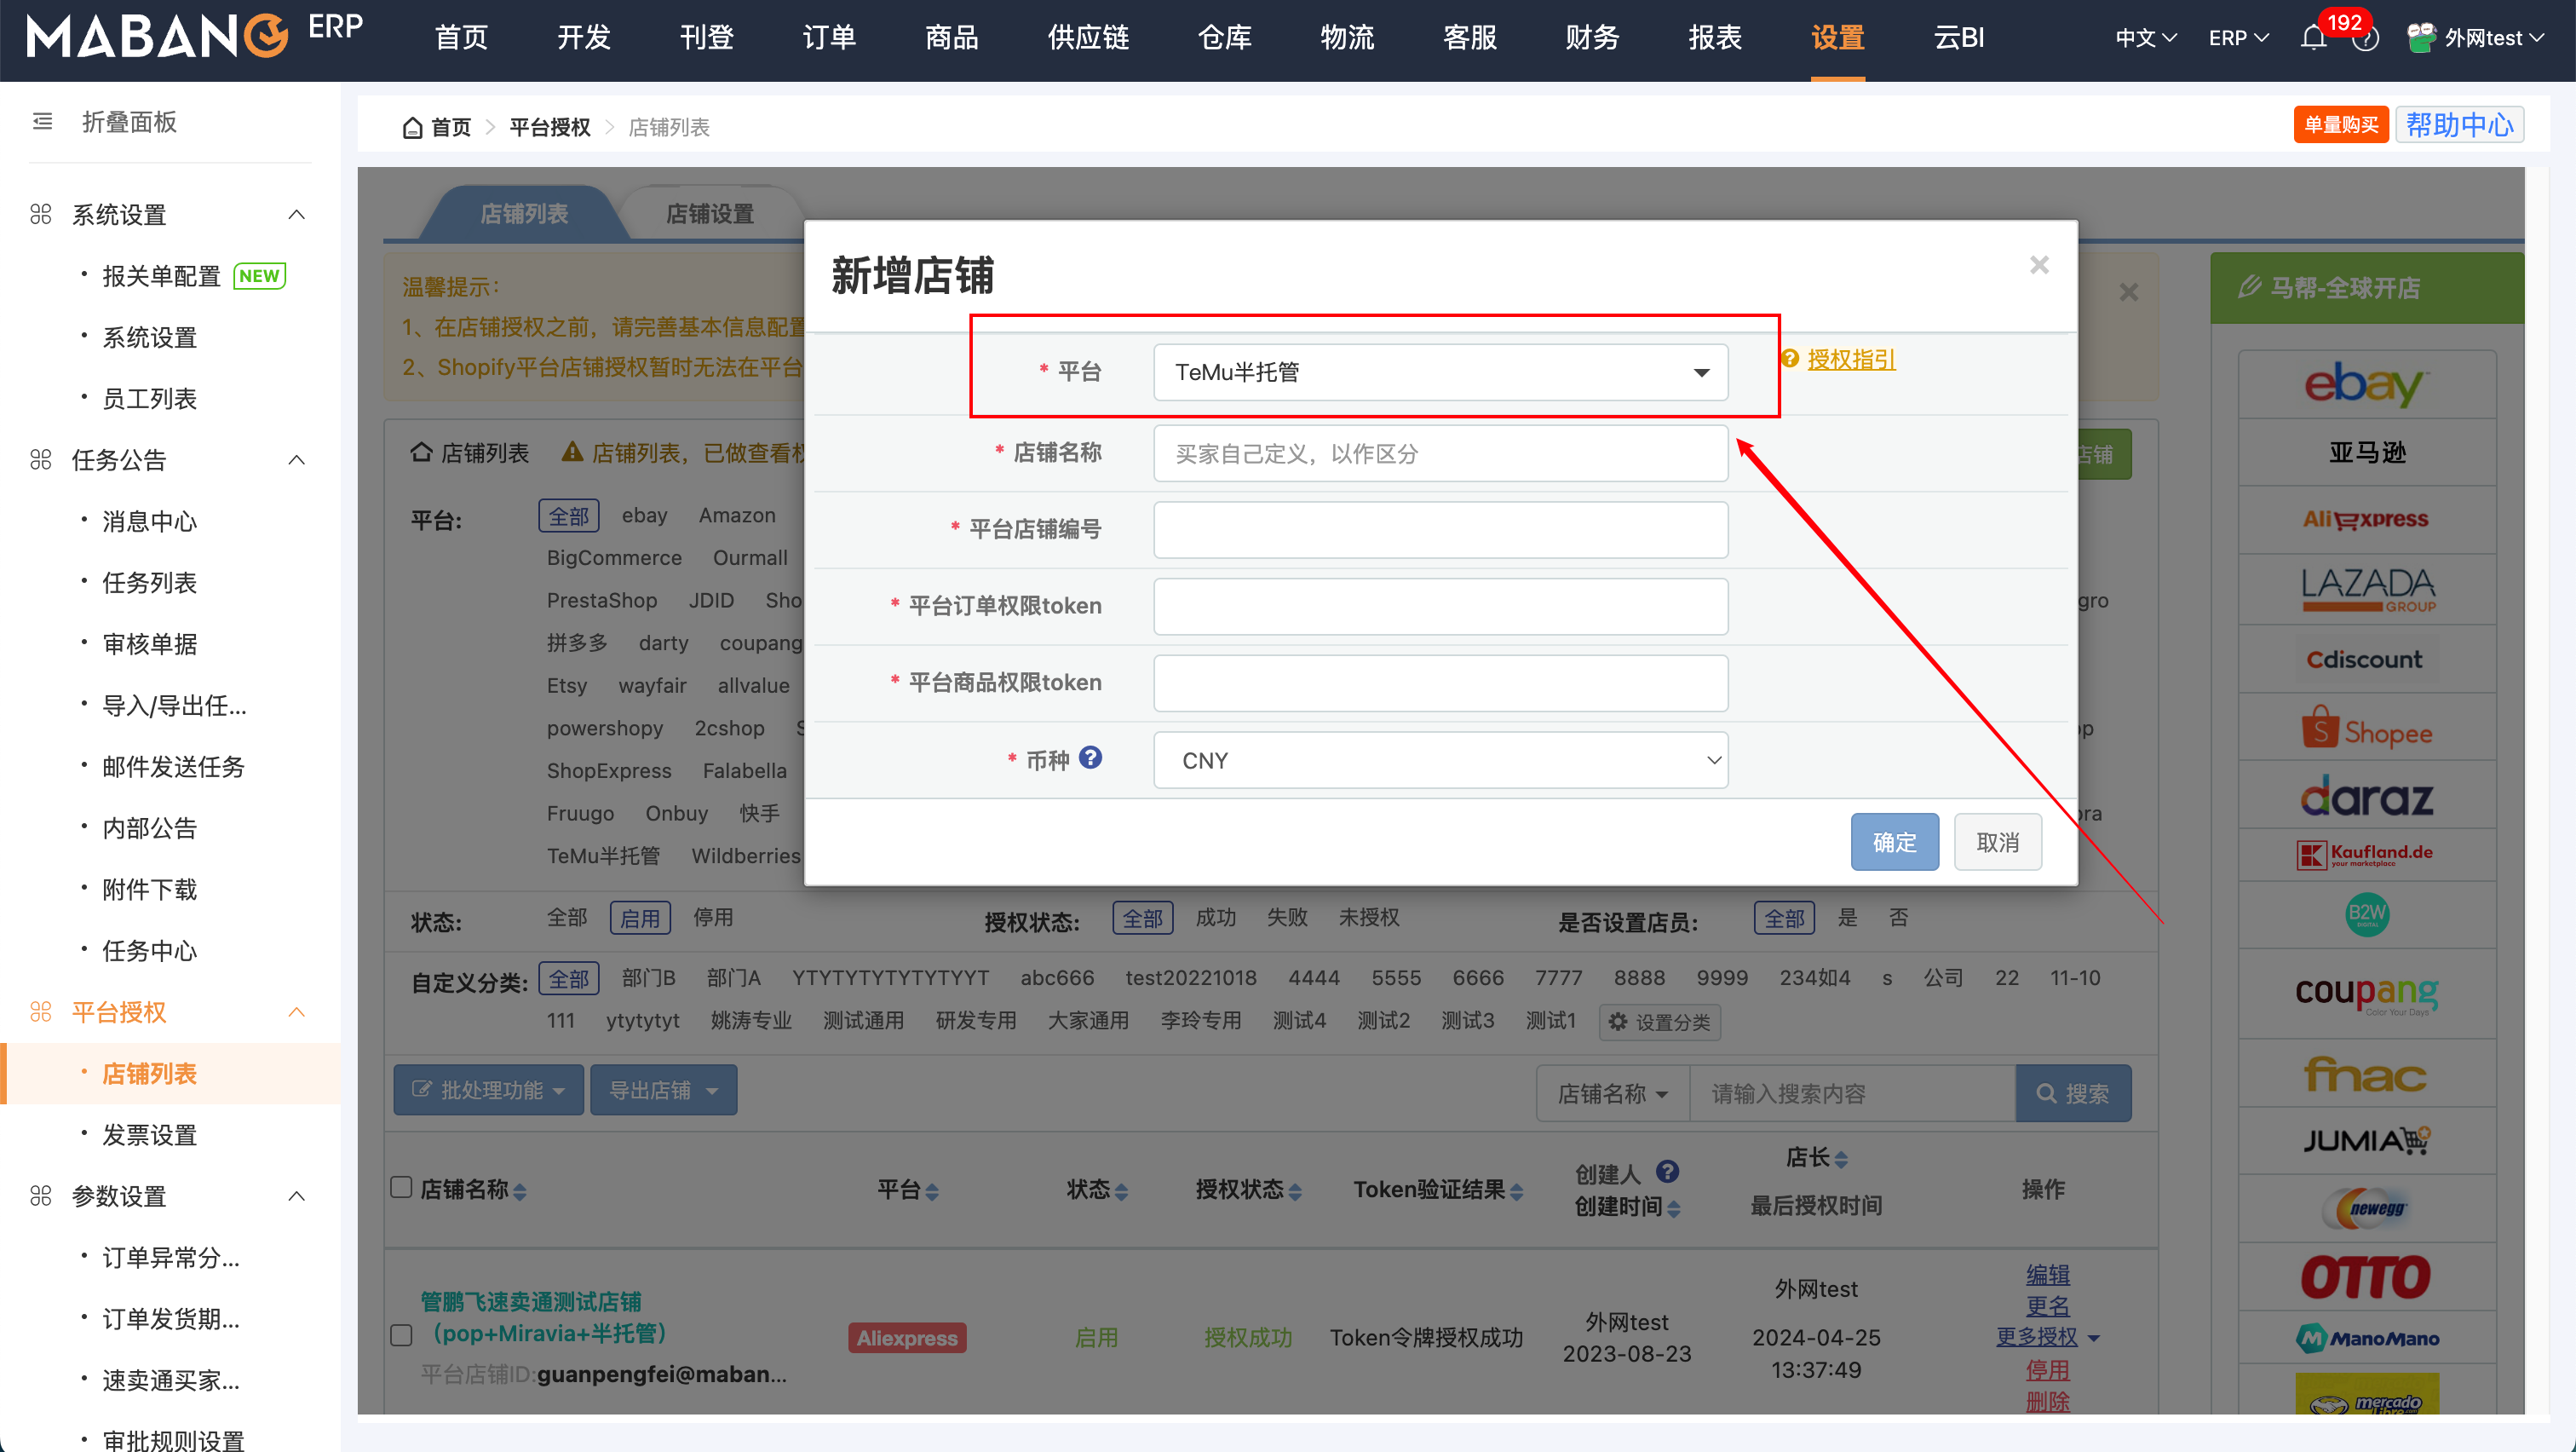Image resolution: width=2576 pixels, height=1452 pixels.
Task: Toggle the 折叠面板 sidebar collapse icon
Action: (x=42, y=122)
